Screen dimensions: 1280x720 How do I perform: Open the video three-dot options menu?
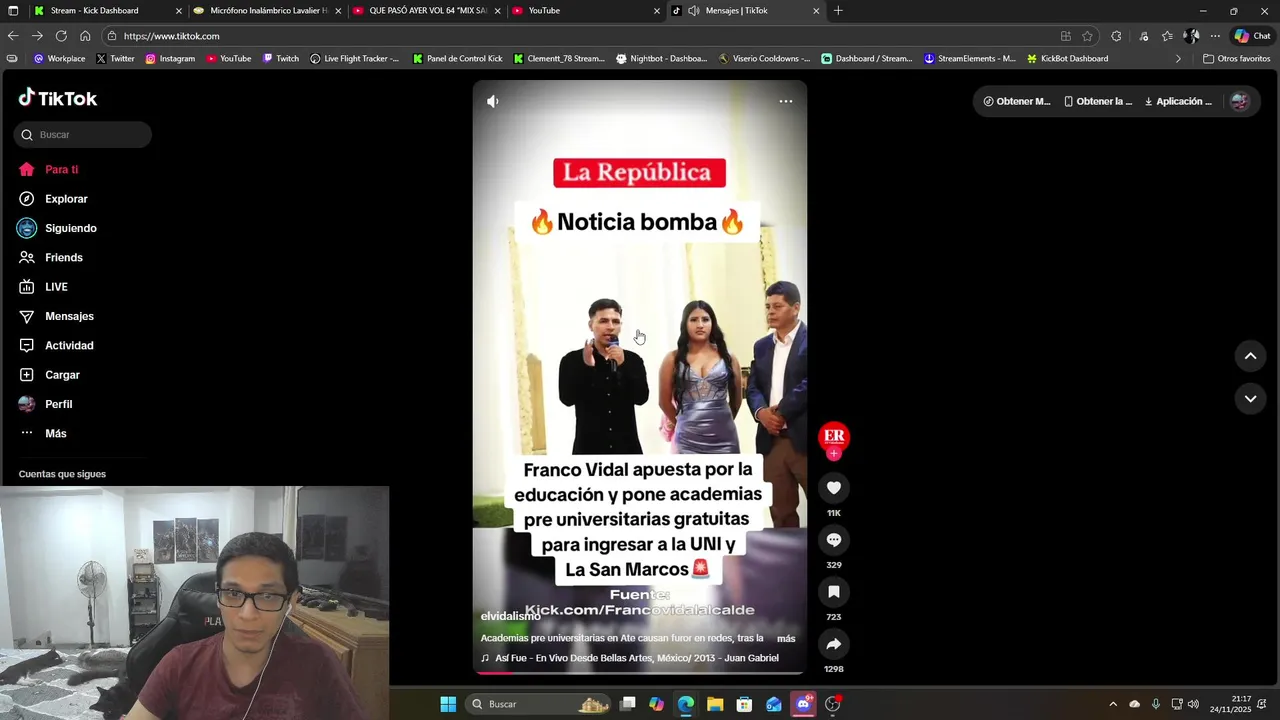click(x=786, y=101)
